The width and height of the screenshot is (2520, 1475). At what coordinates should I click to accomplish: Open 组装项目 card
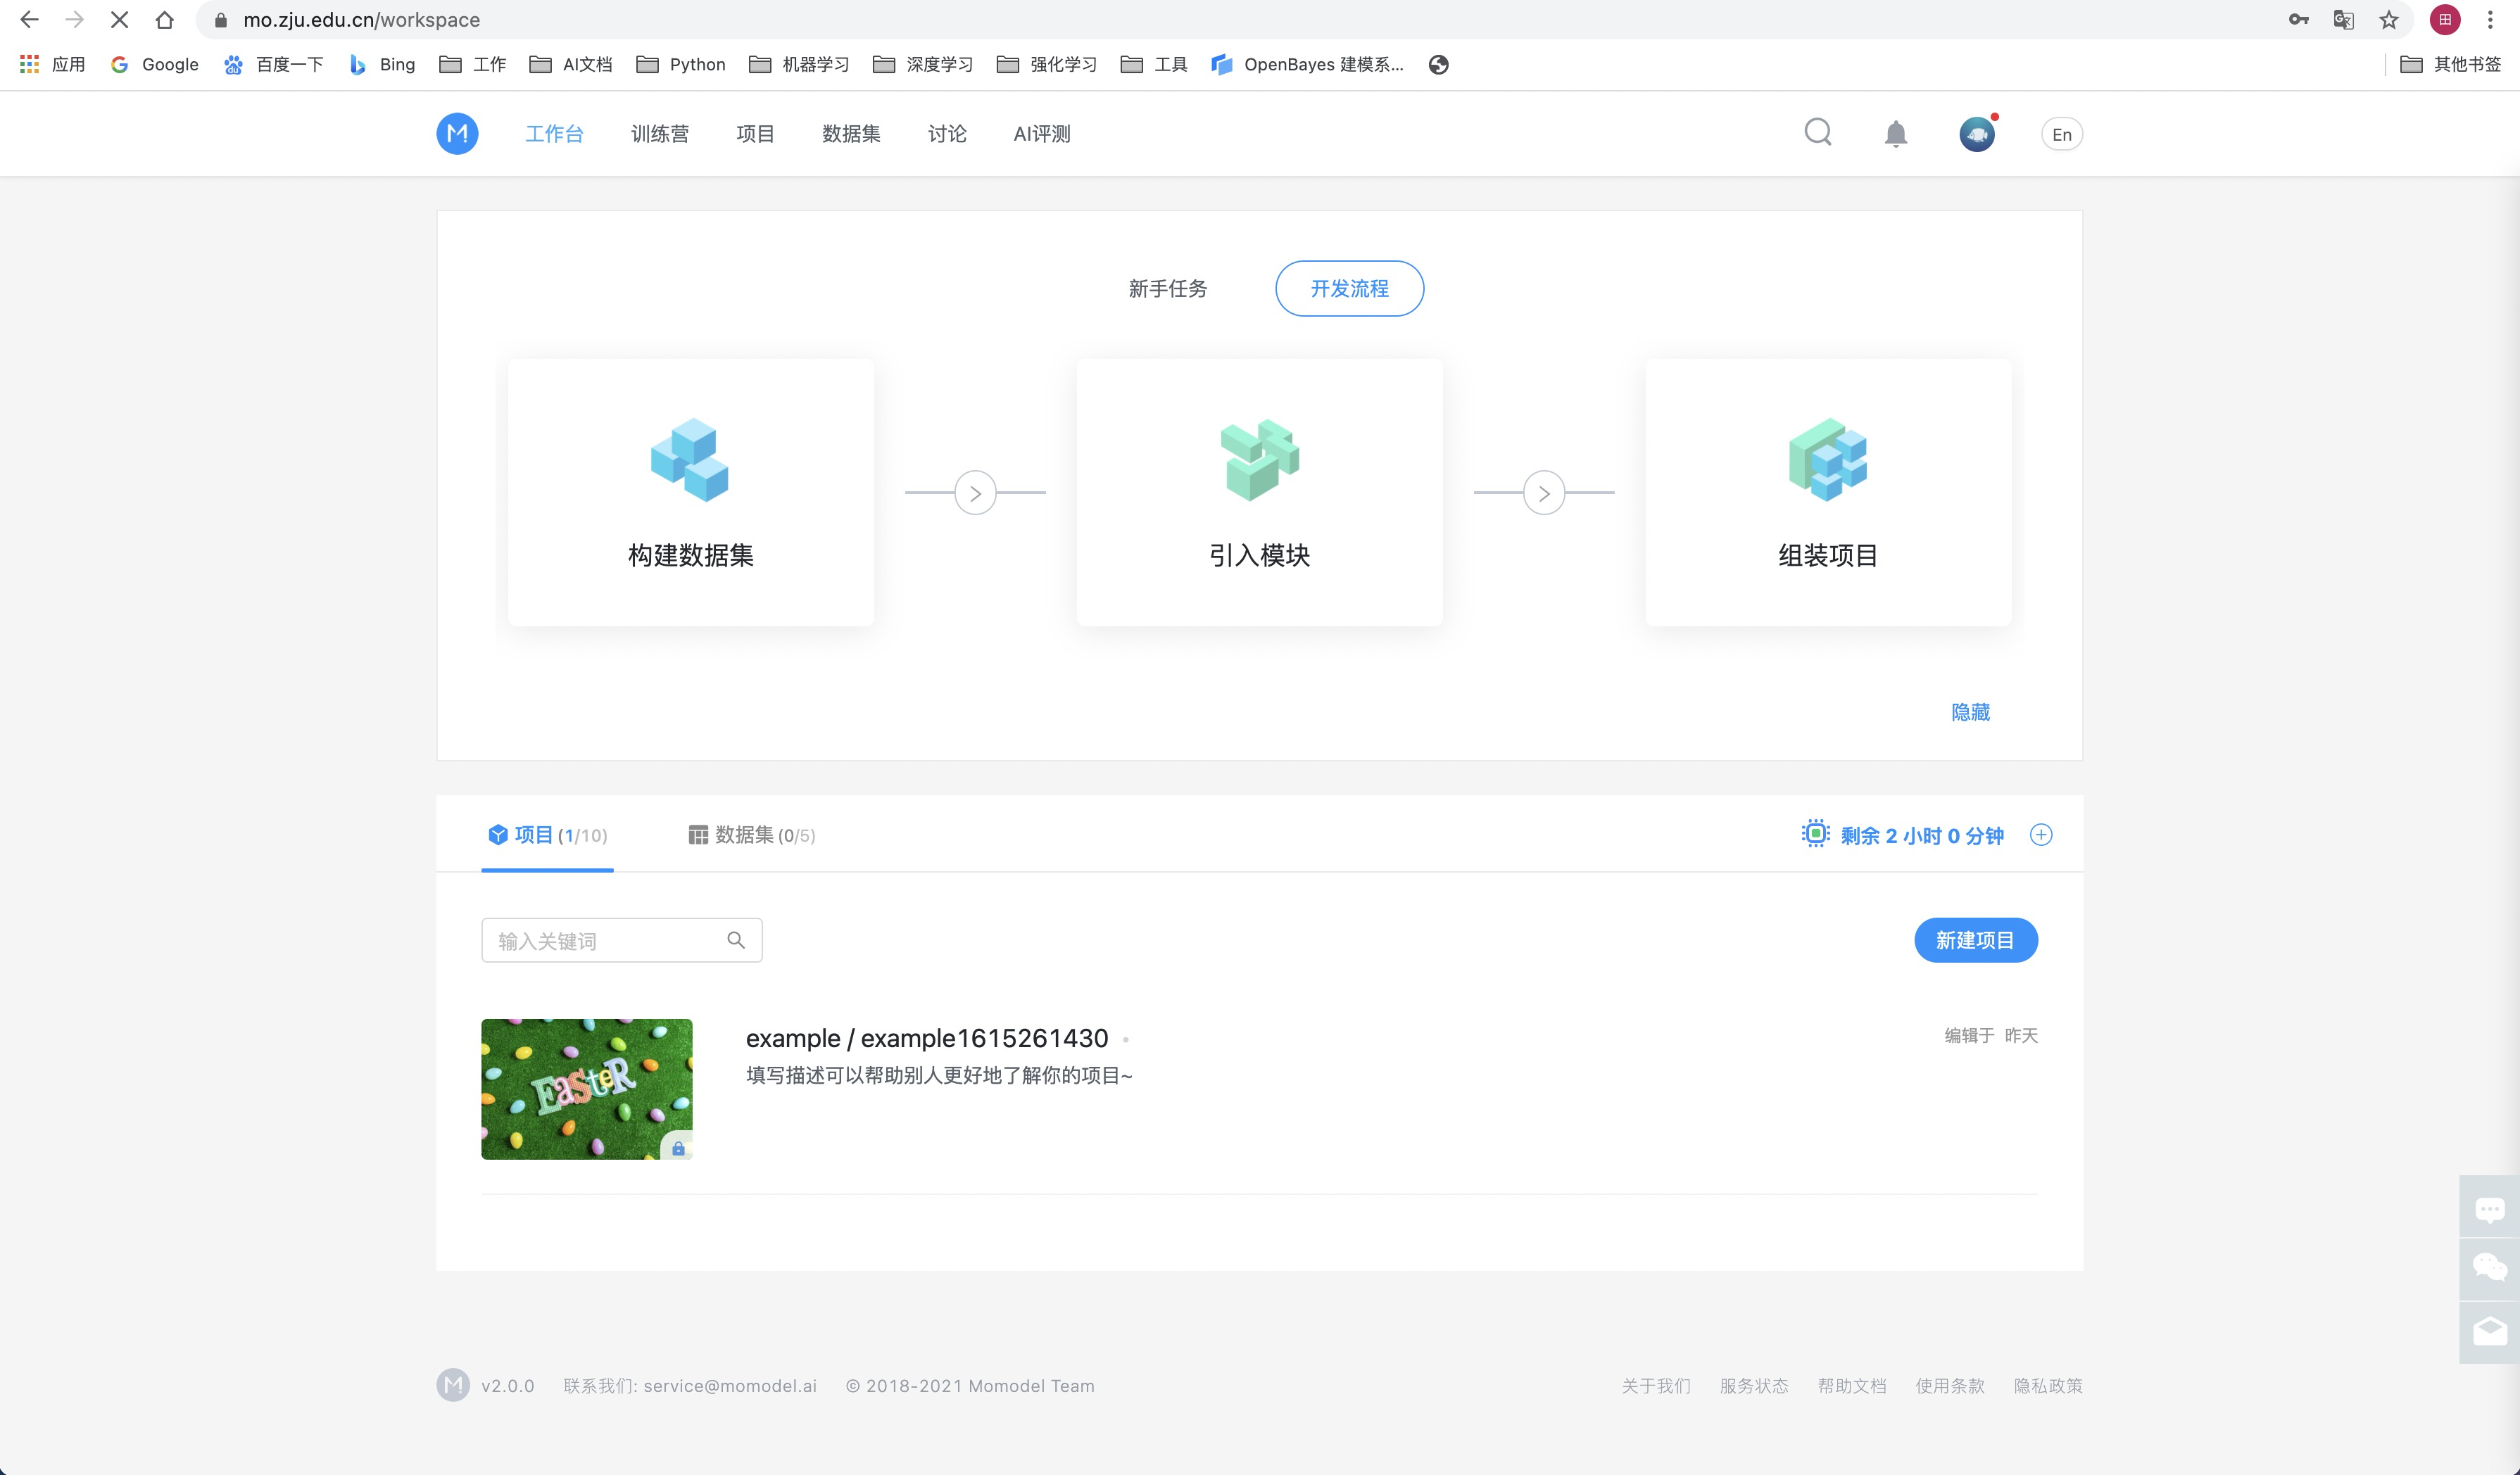(1828, 492)
